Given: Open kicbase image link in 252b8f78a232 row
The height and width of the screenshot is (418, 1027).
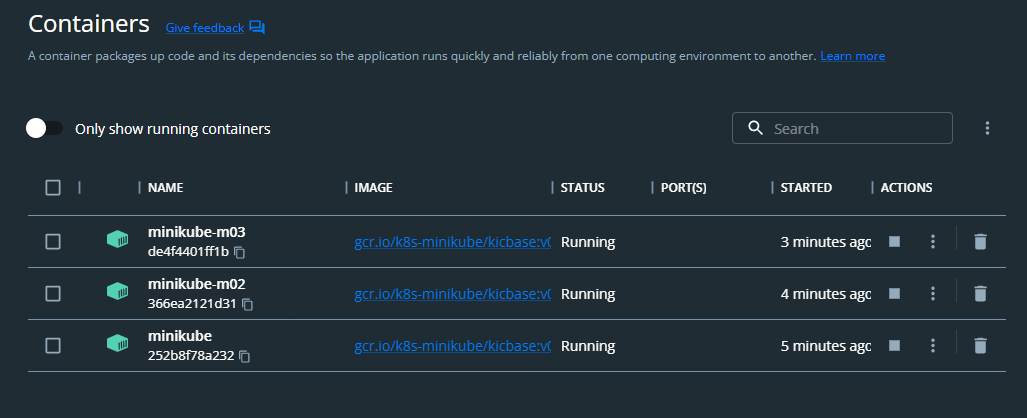Looking at the screenshot, I should (453, 346).
